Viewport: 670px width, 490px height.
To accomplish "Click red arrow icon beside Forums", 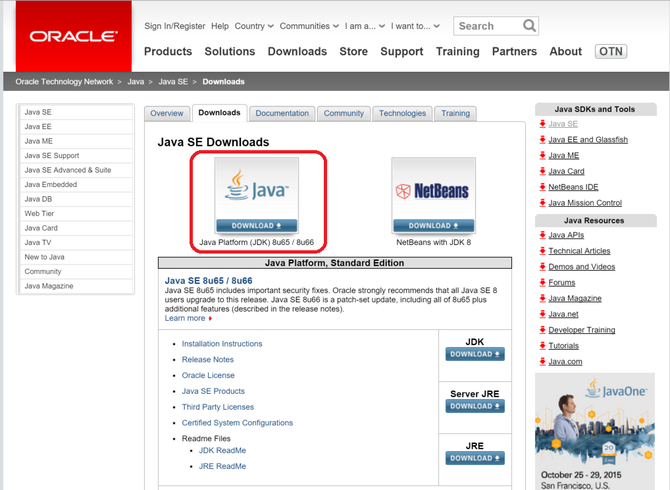I will [542, 282].
